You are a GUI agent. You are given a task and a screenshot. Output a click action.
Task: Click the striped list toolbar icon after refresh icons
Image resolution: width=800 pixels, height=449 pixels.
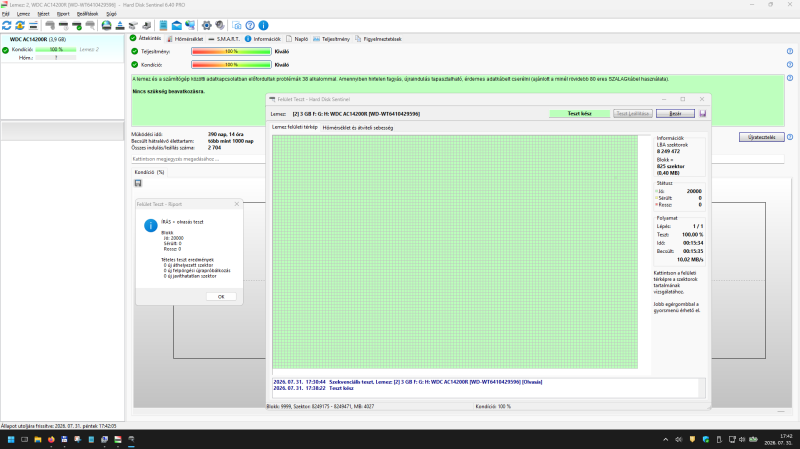pos(33,25)
